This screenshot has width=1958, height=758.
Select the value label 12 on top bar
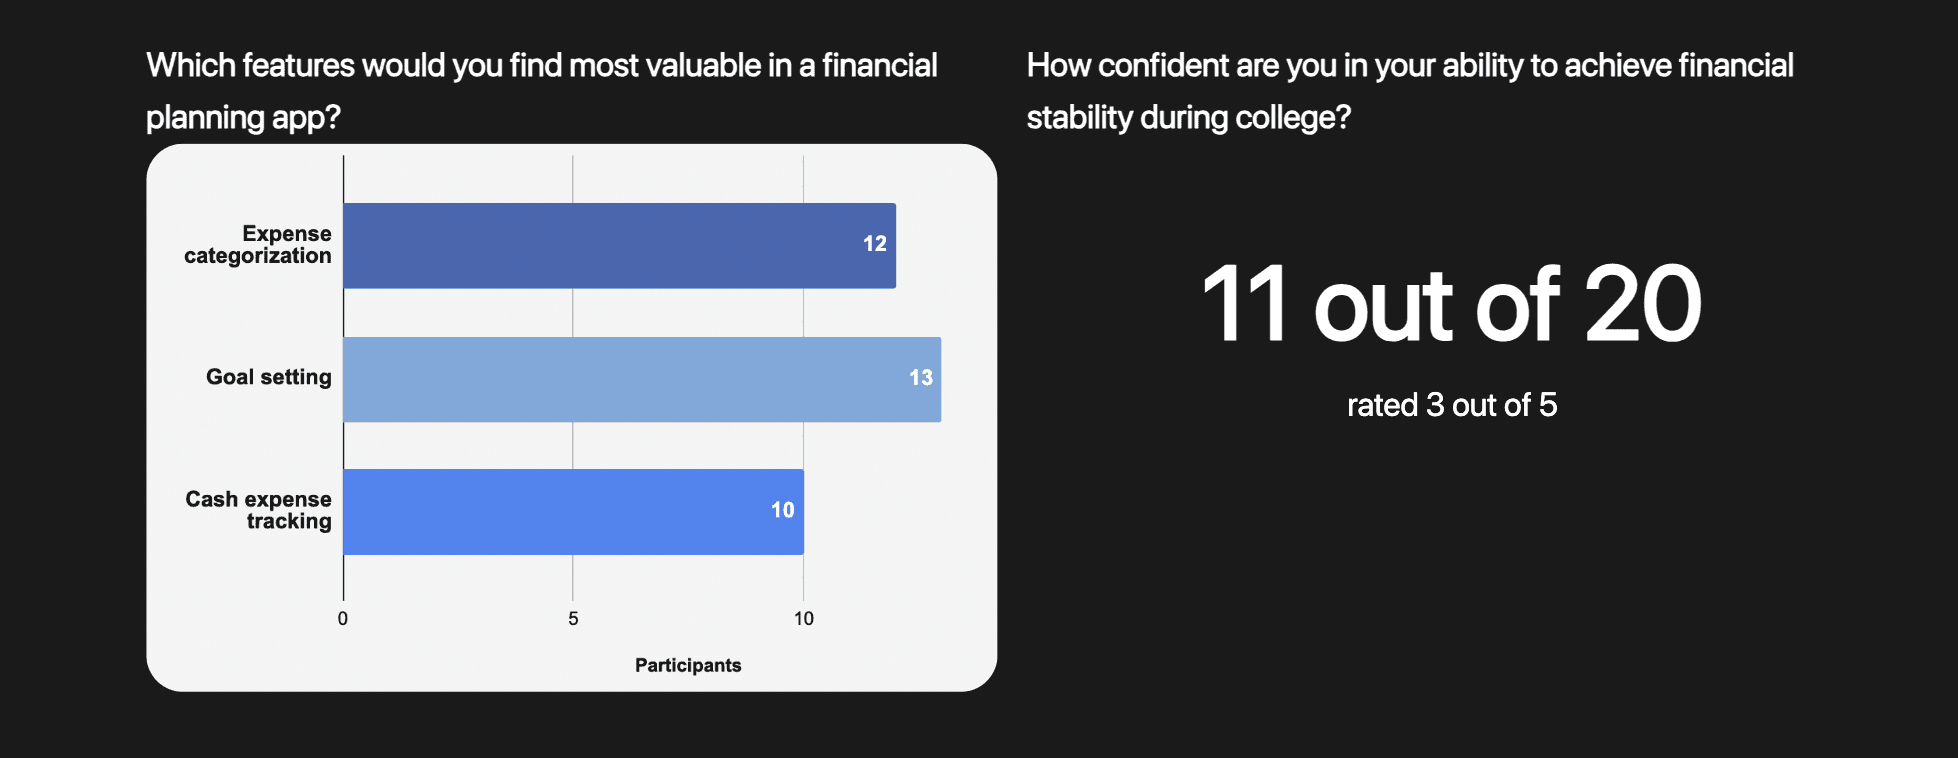tap(875, 244)
